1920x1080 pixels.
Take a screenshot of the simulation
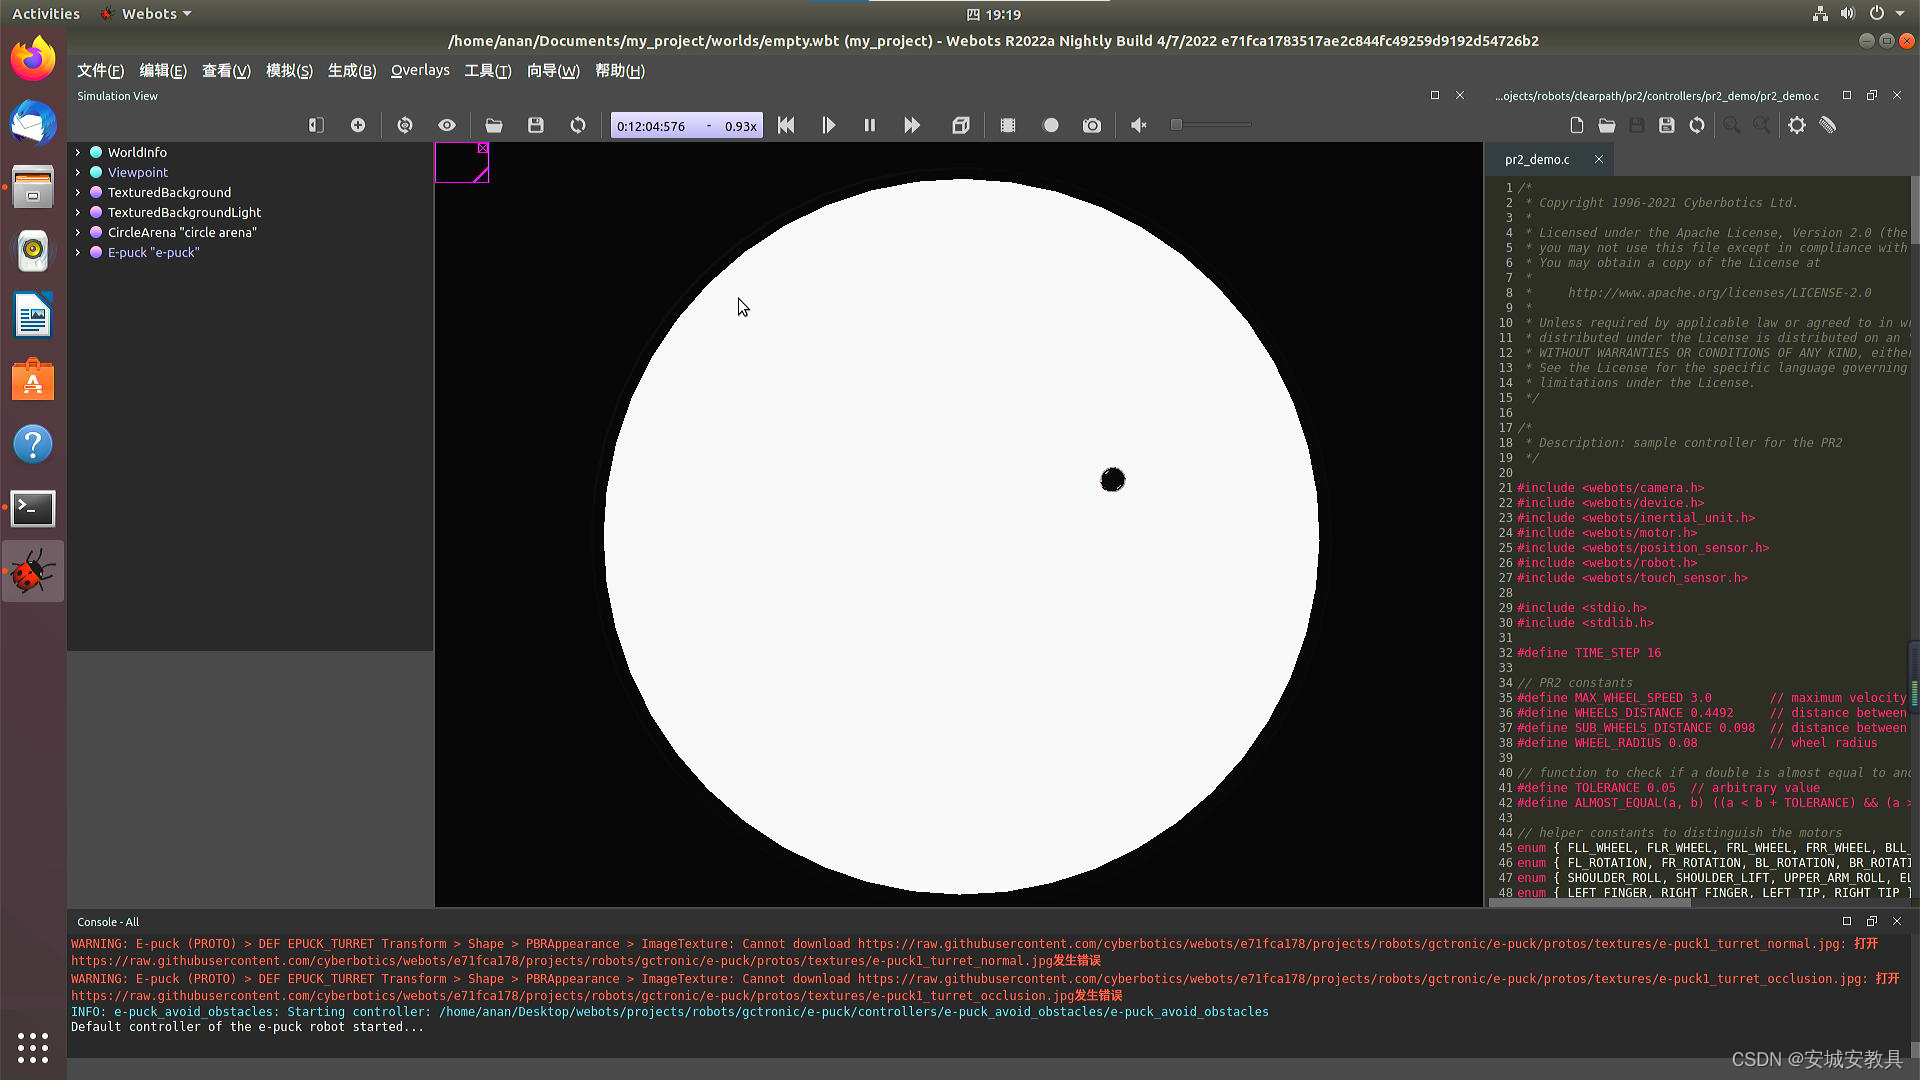click(x=1092, y=125)
